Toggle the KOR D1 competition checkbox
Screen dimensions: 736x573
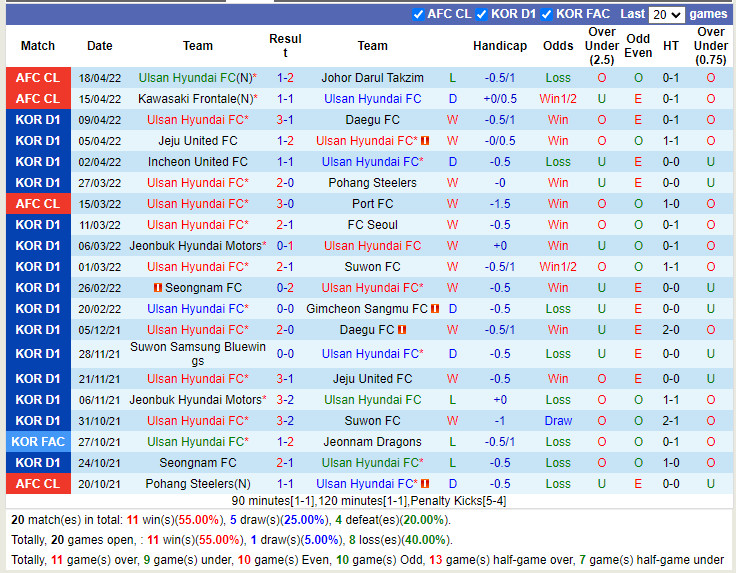[x=482, y=14]
